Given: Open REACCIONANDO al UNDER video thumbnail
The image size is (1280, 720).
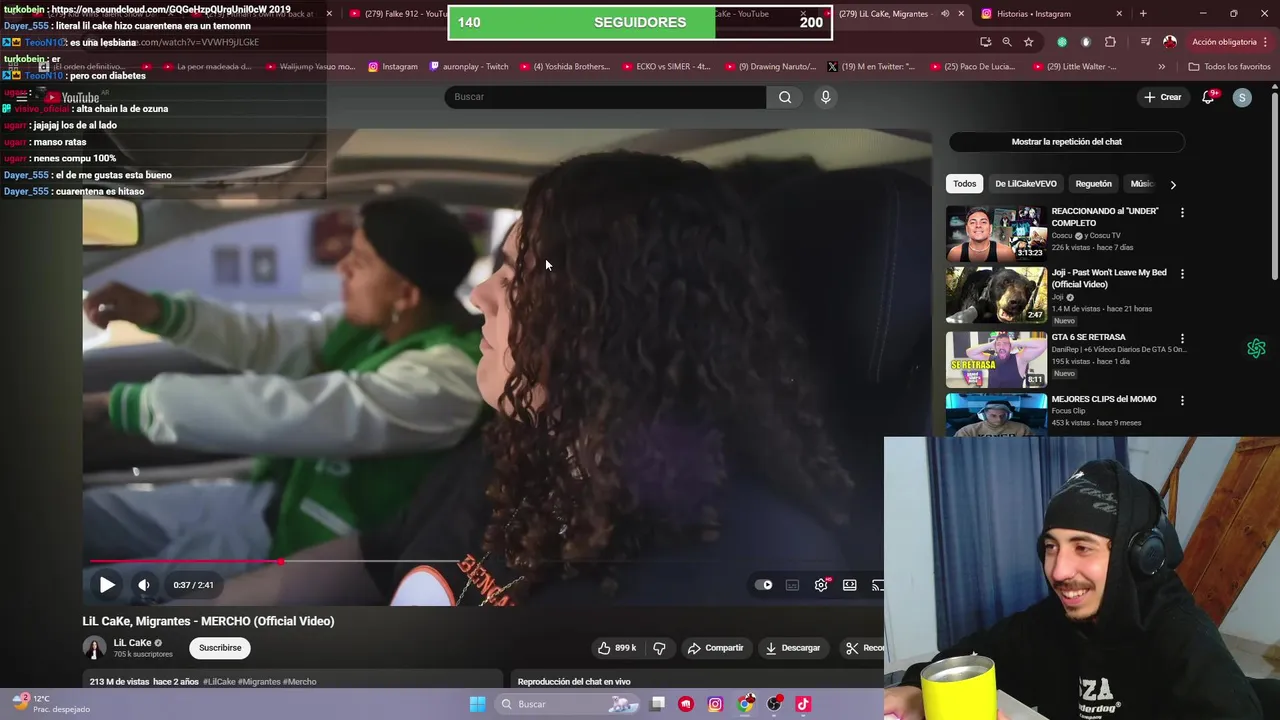Looking at the screenshot, I should (x=996, y=233).
